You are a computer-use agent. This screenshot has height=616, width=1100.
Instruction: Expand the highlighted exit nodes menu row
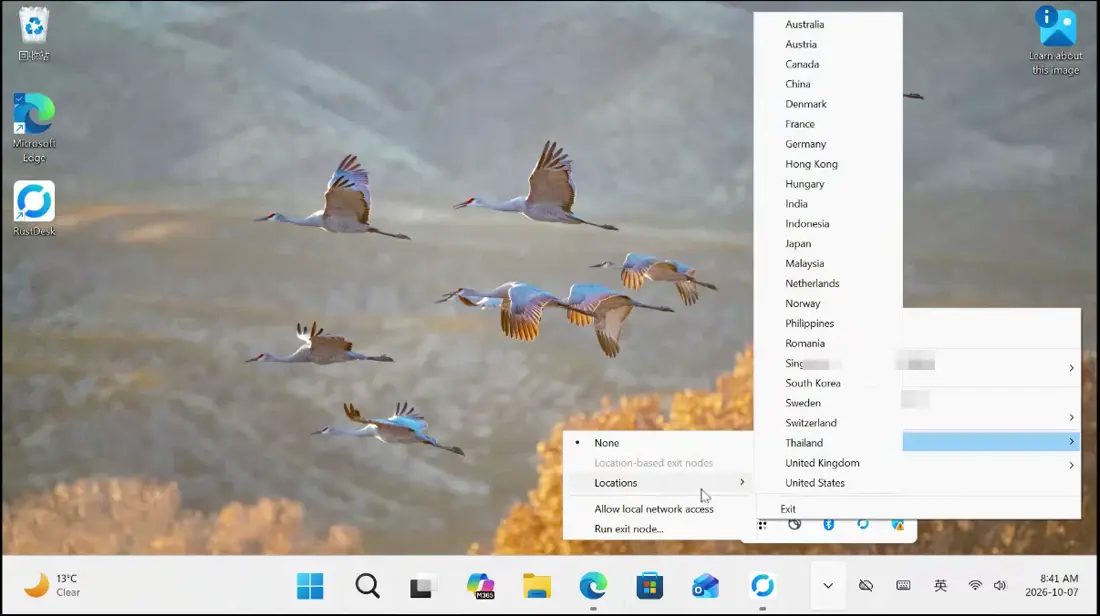[x=991, y=441]
